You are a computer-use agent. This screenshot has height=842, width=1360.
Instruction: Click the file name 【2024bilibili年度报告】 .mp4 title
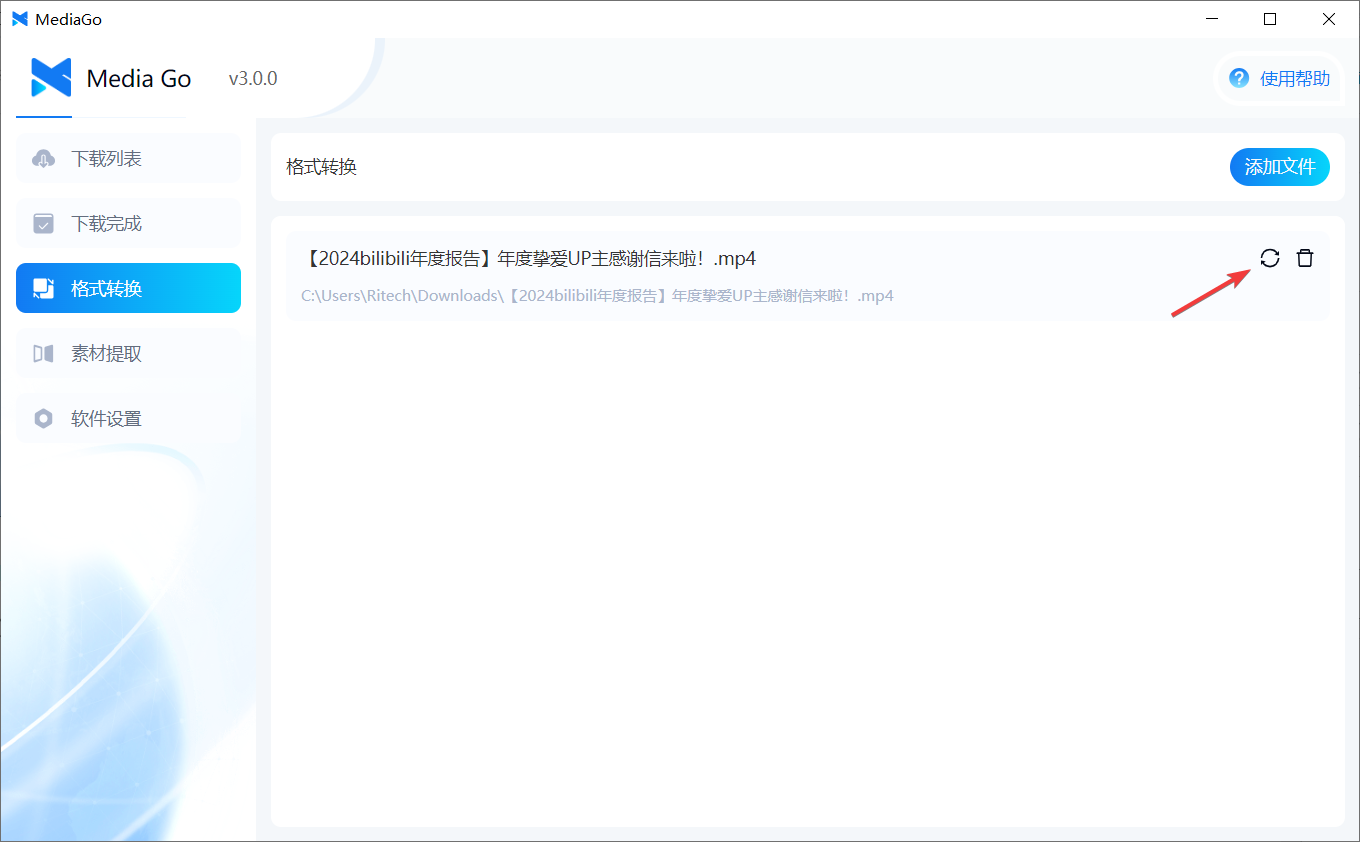point(528,259)
